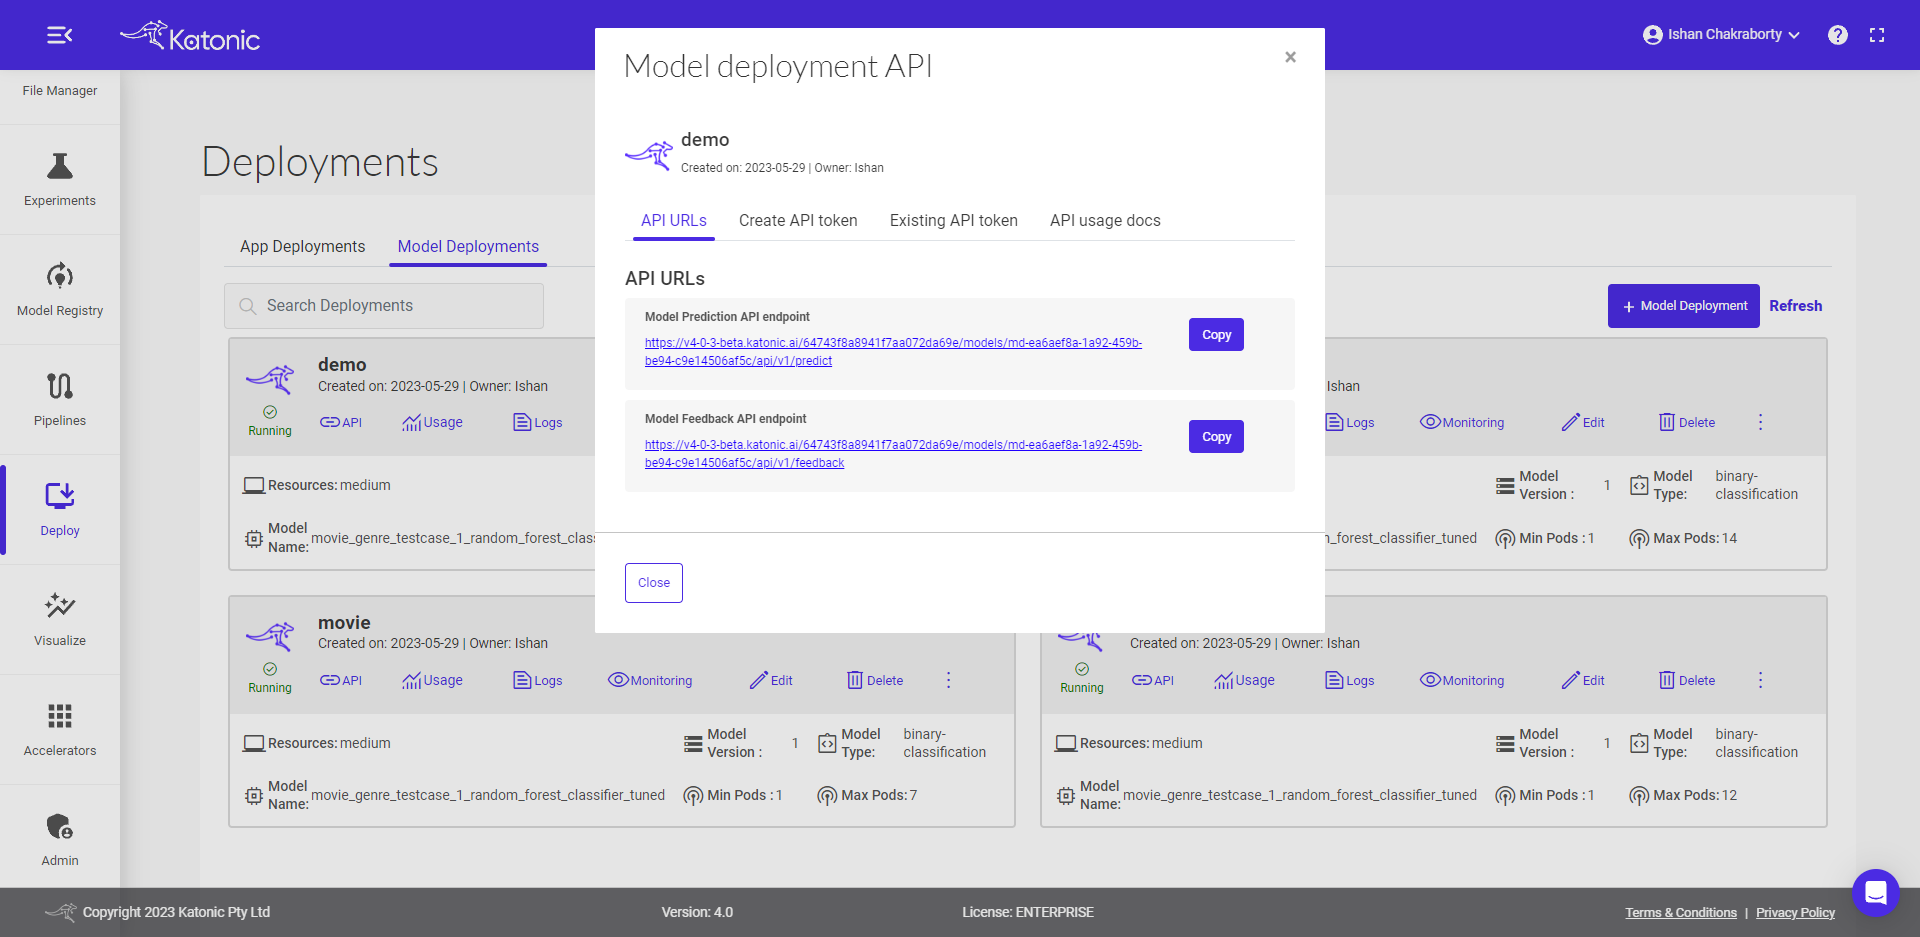Copy the Model Prediction API endpoint

click(1216, 335)
